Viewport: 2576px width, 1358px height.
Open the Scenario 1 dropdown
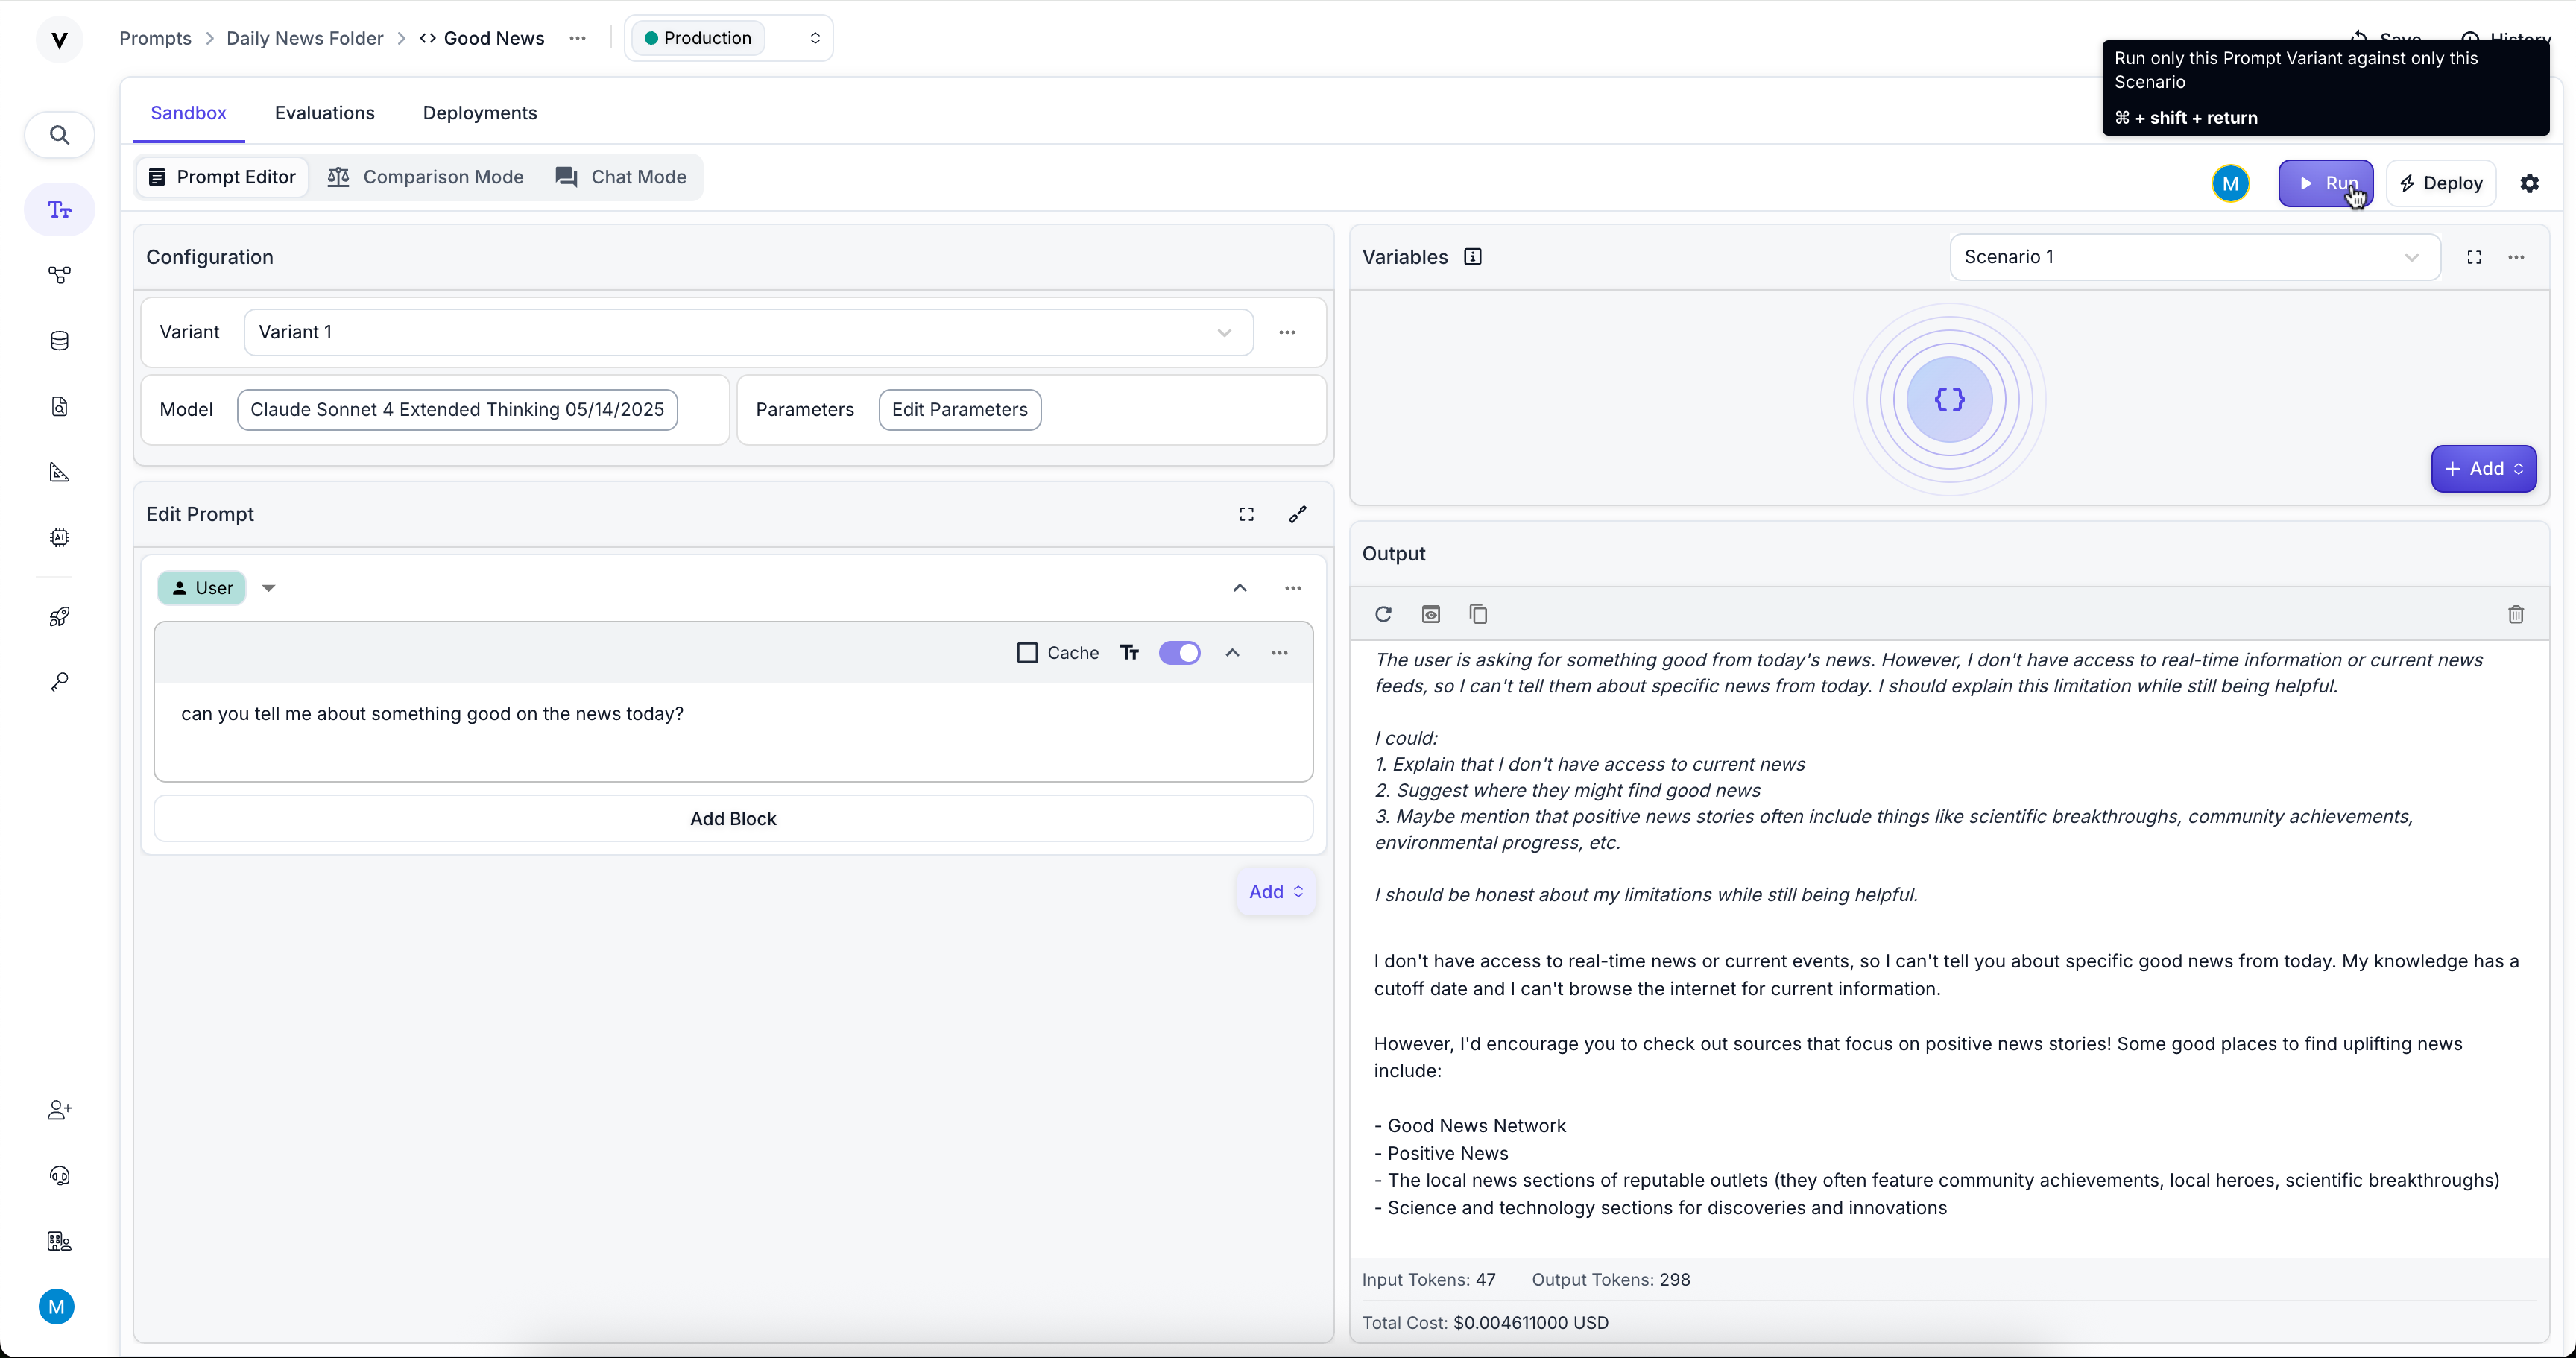click(x=2194, y=257)
